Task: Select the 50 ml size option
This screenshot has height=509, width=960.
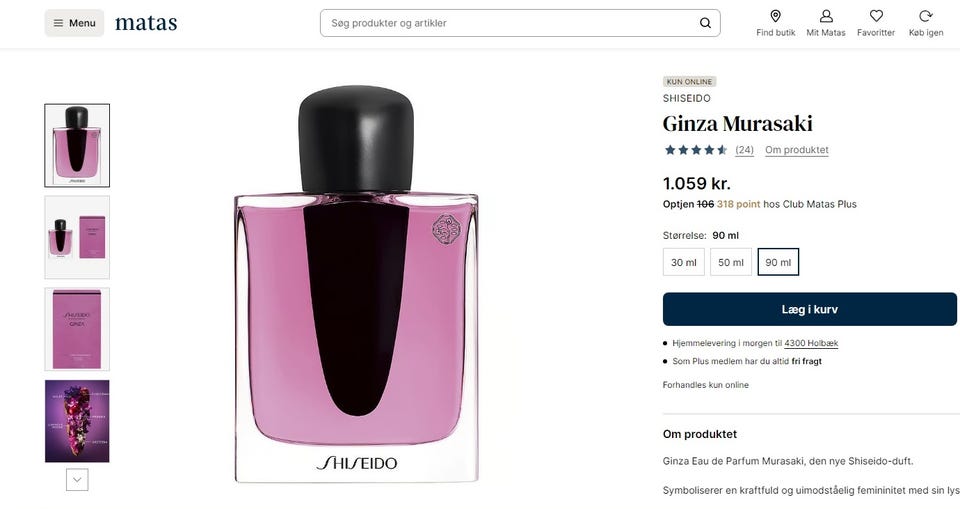Action: pyautogui.click(x=730, y=262)
